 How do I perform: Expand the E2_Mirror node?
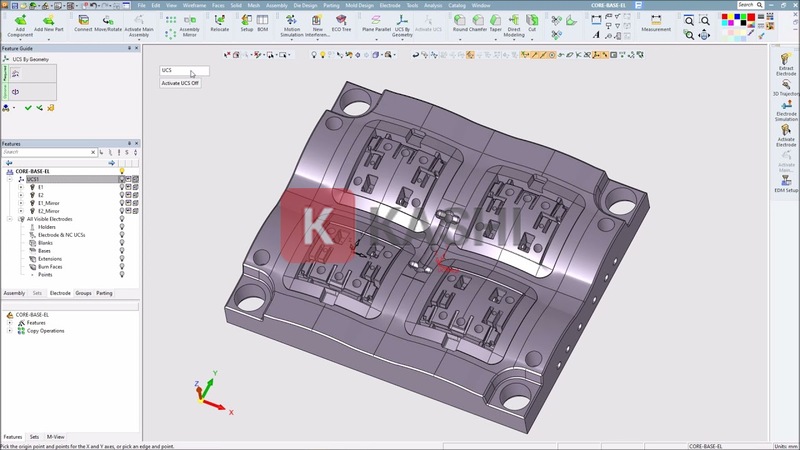coord(21,211)
